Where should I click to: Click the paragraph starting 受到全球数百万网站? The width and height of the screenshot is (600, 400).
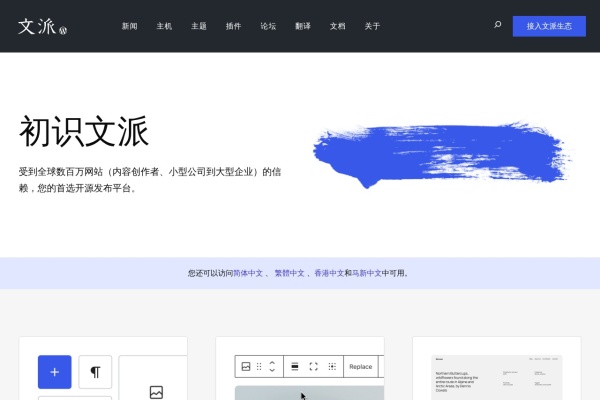point(150,180)
